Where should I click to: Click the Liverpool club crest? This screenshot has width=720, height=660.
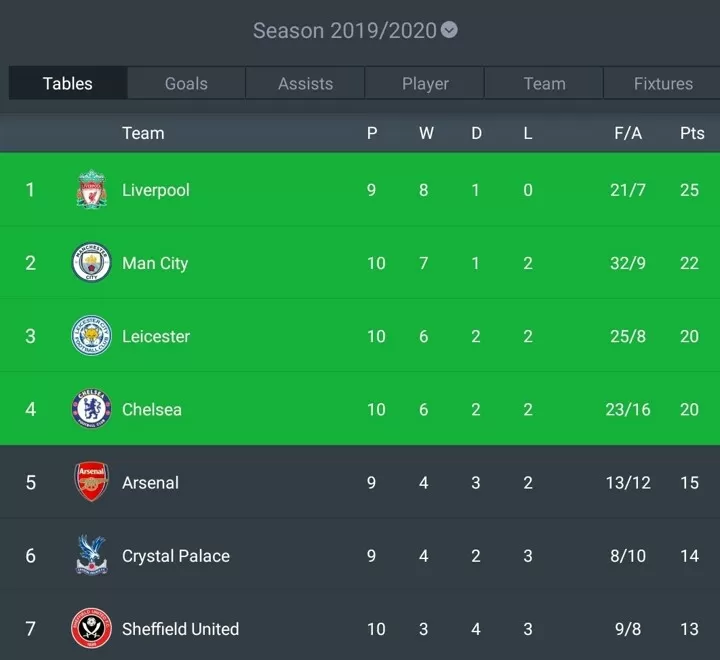click(91, 189)
